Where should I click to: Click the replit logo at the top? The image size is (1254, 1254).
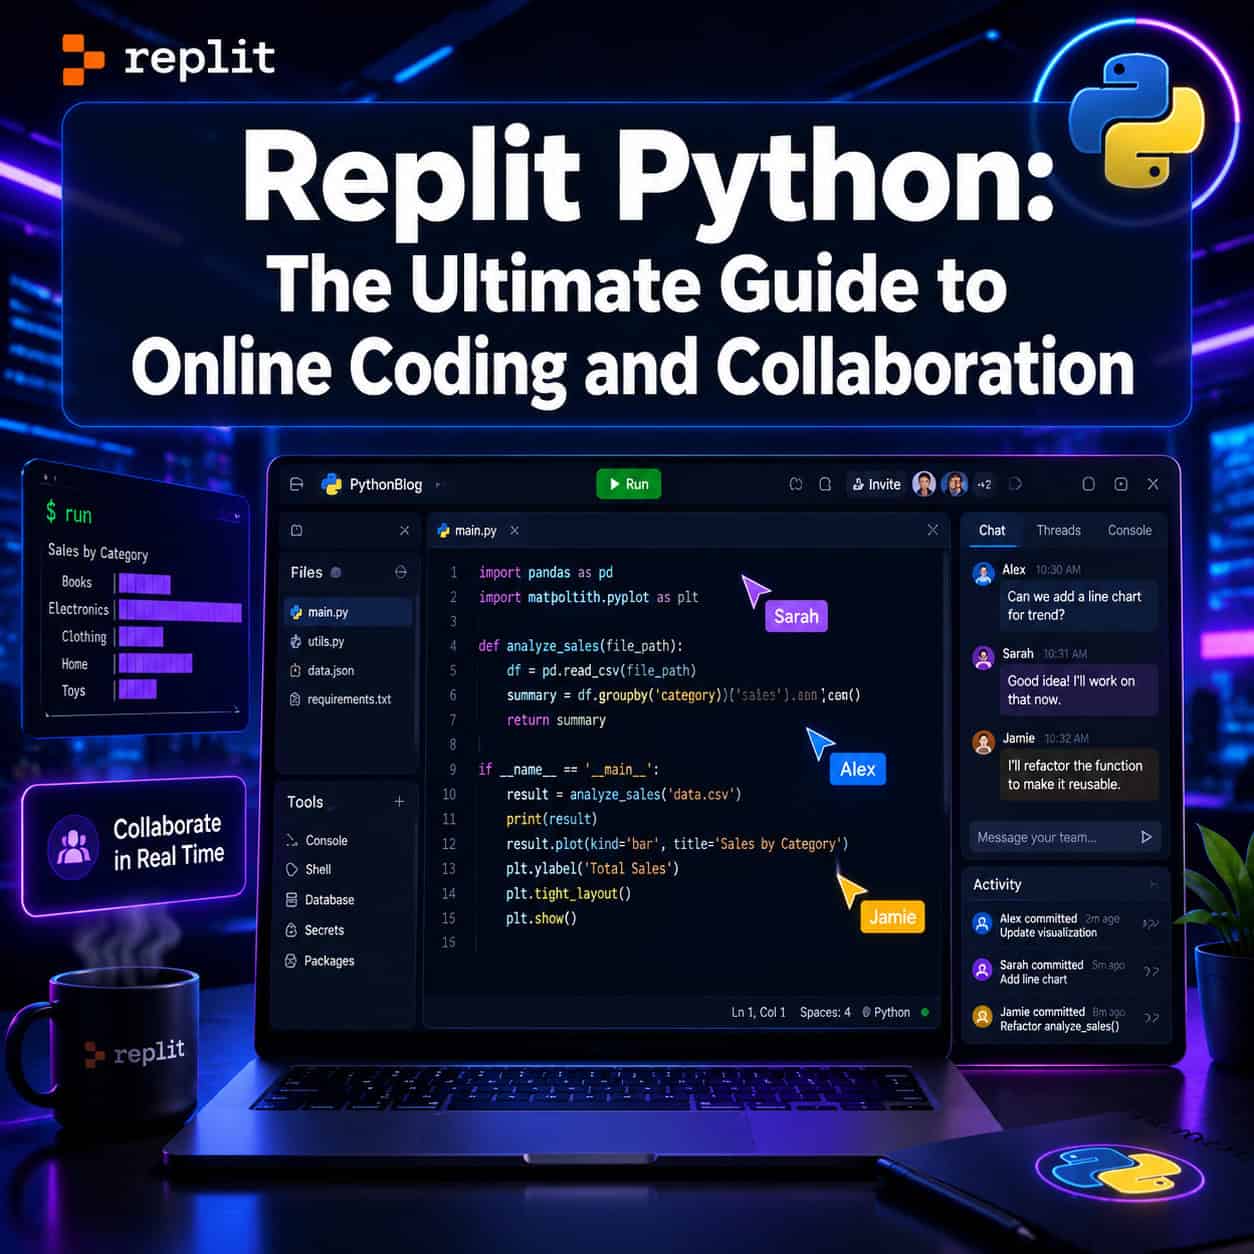coord(168,58)
